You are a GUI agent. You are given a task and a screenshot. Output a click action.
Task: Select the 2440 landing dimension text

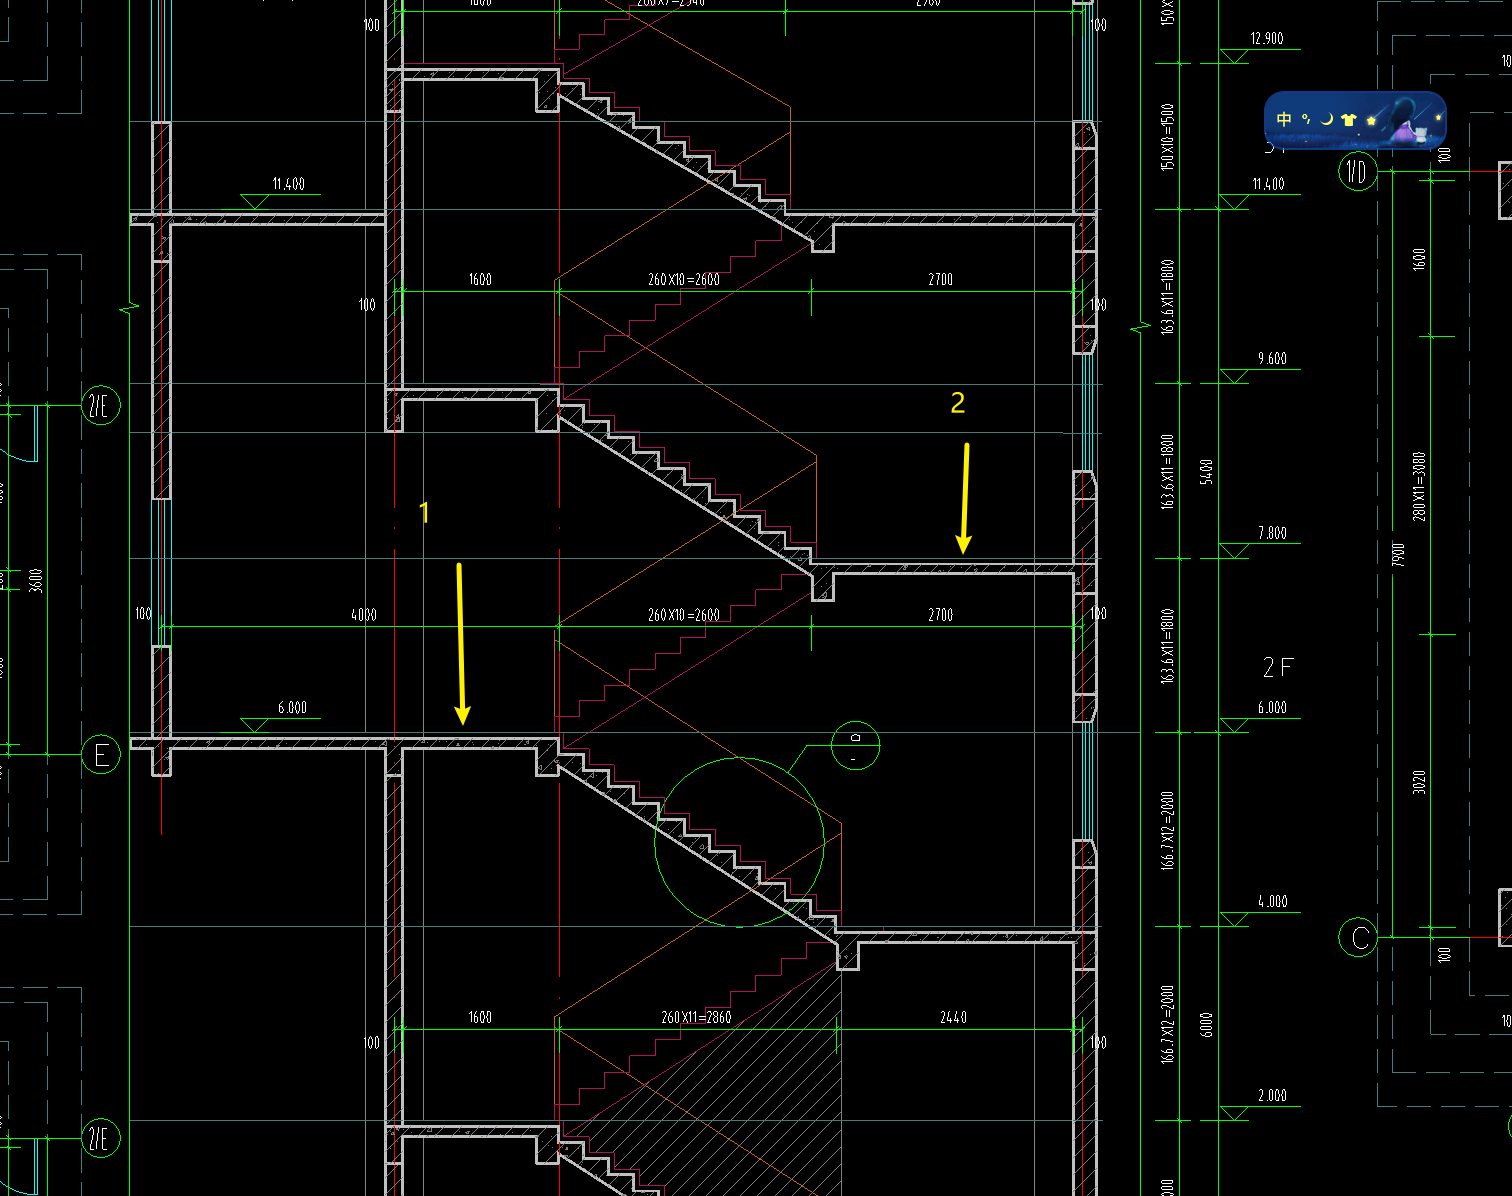(953, 1017)
